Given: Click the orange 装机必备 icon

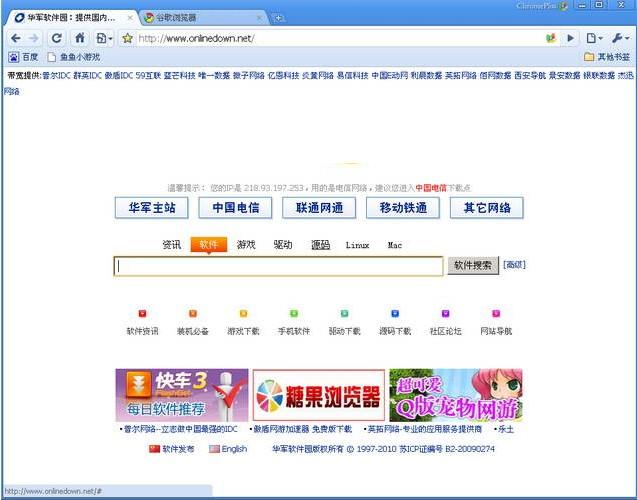Looking at the screenshot, I should 193,314.
